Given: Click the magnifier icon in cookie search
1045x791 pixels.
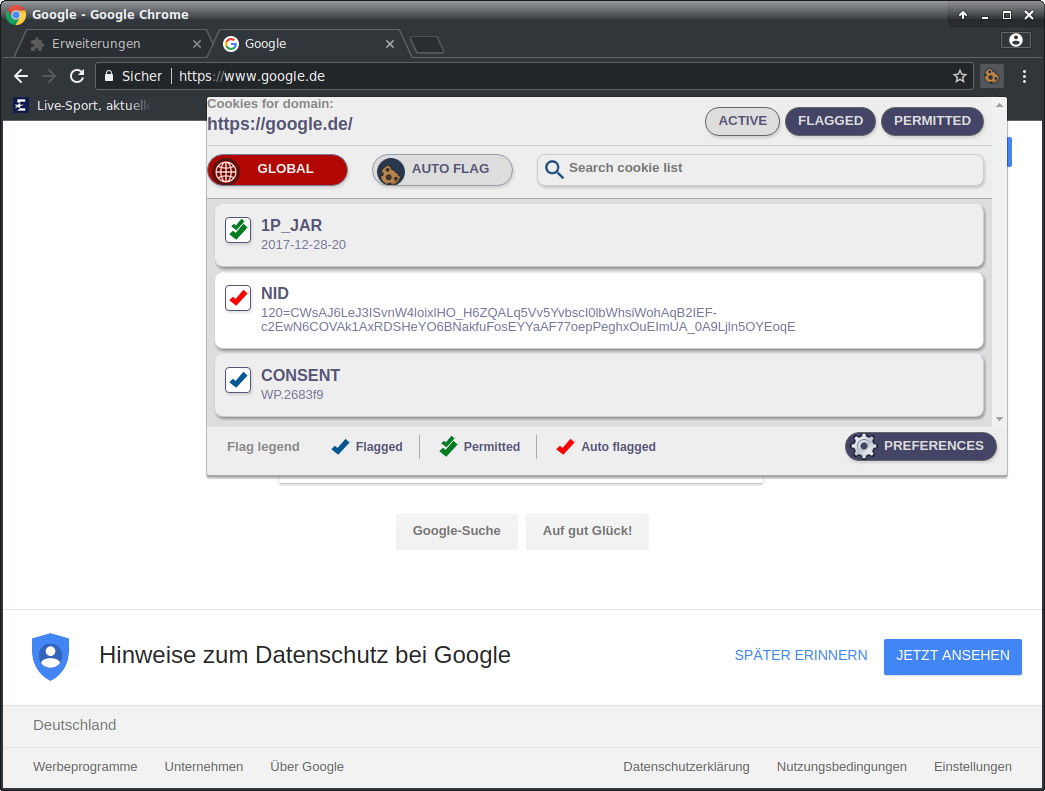Looking at the screenshot, I should pyautogui.click(x=554, y=170).
